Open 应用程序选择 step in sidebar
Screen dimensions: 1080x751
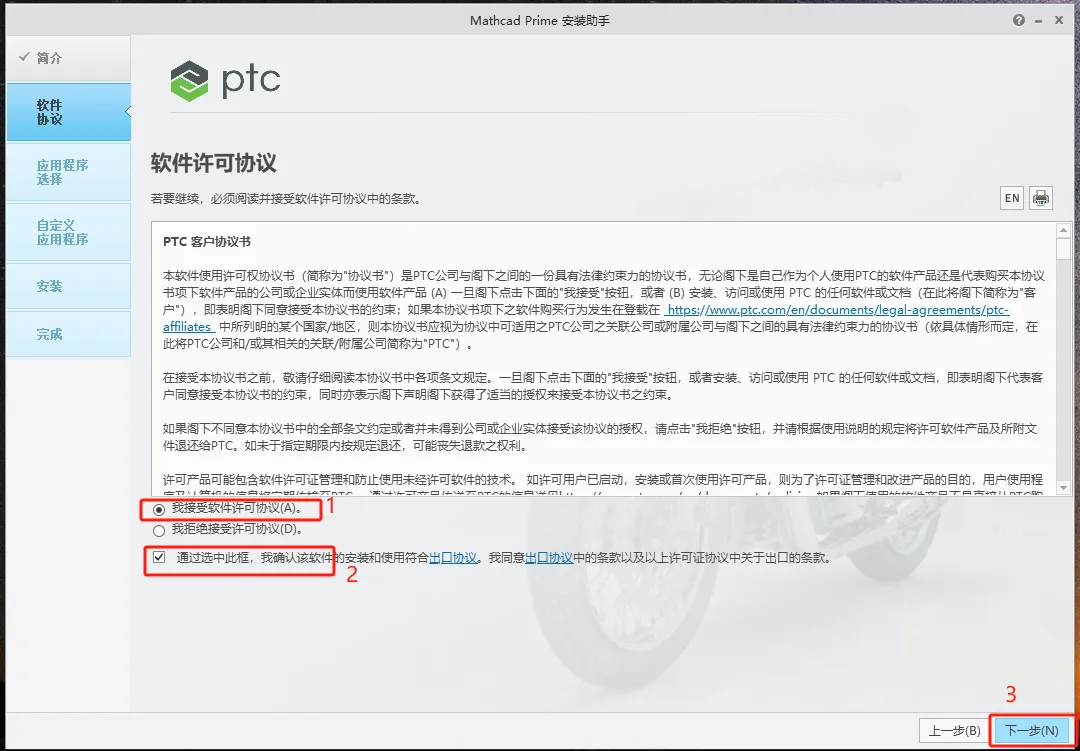(68, 172)
